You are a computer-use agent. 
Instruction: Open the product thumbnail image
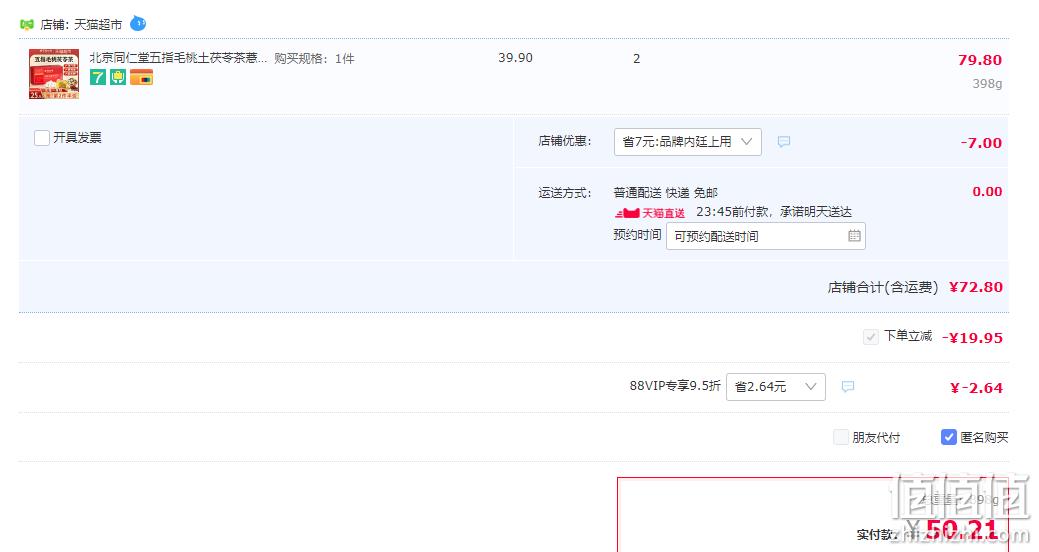pyautogui.click(x=54, y=74)
